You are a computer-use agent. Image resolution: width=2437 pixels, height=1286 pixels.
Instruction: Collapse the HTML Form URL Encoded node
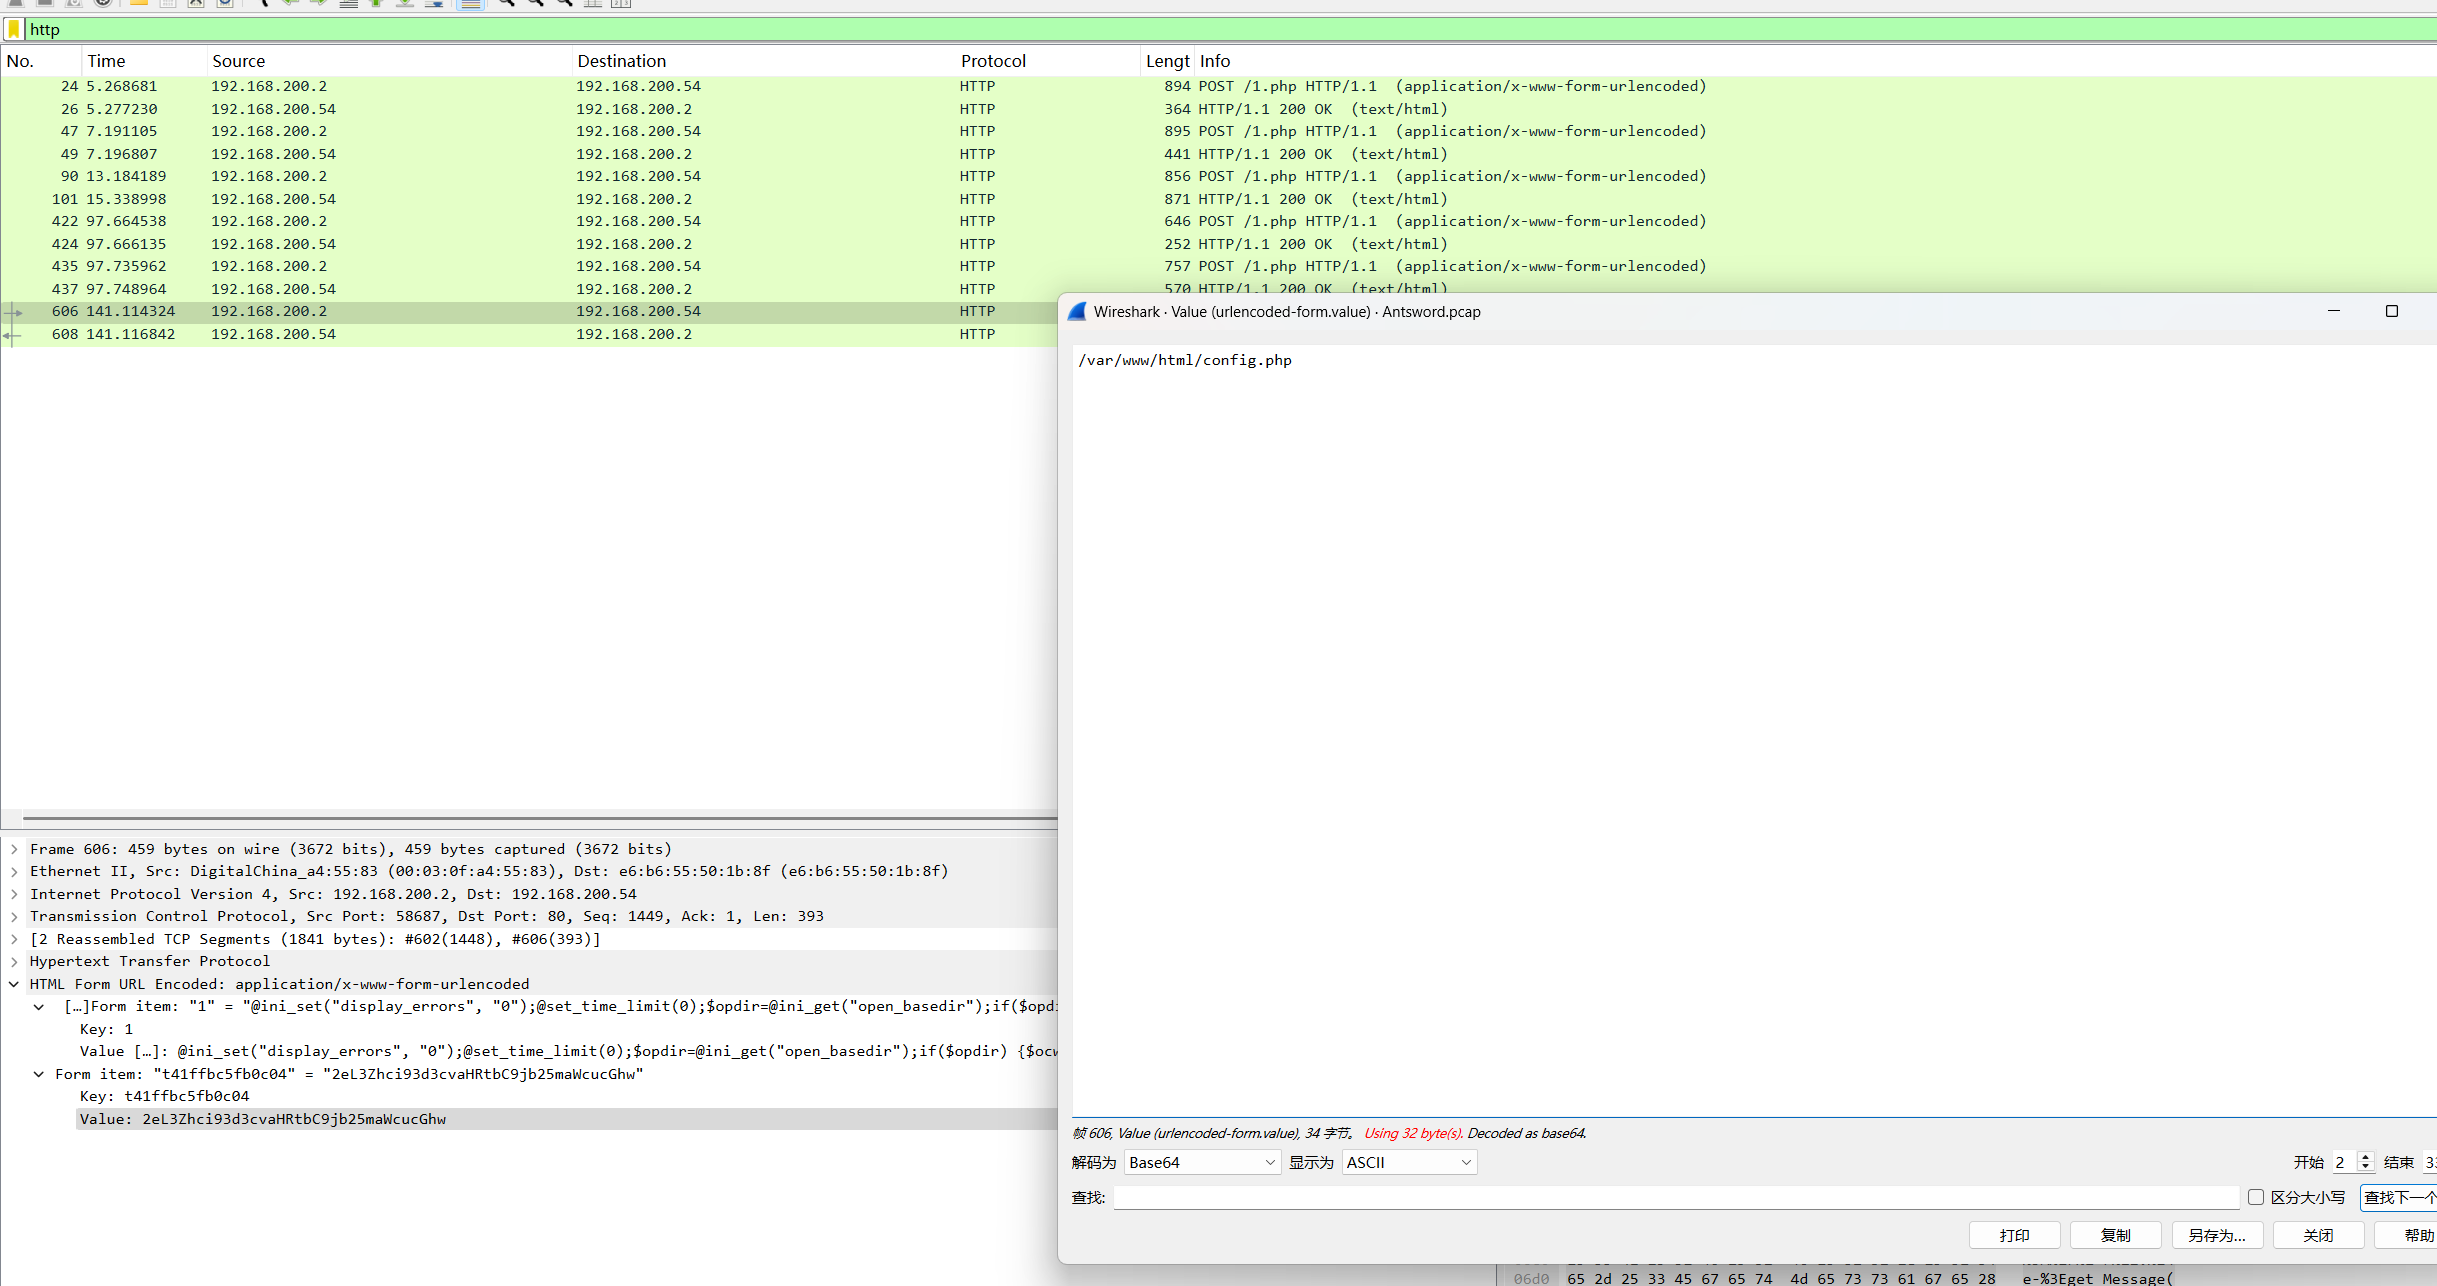[14, 984]
